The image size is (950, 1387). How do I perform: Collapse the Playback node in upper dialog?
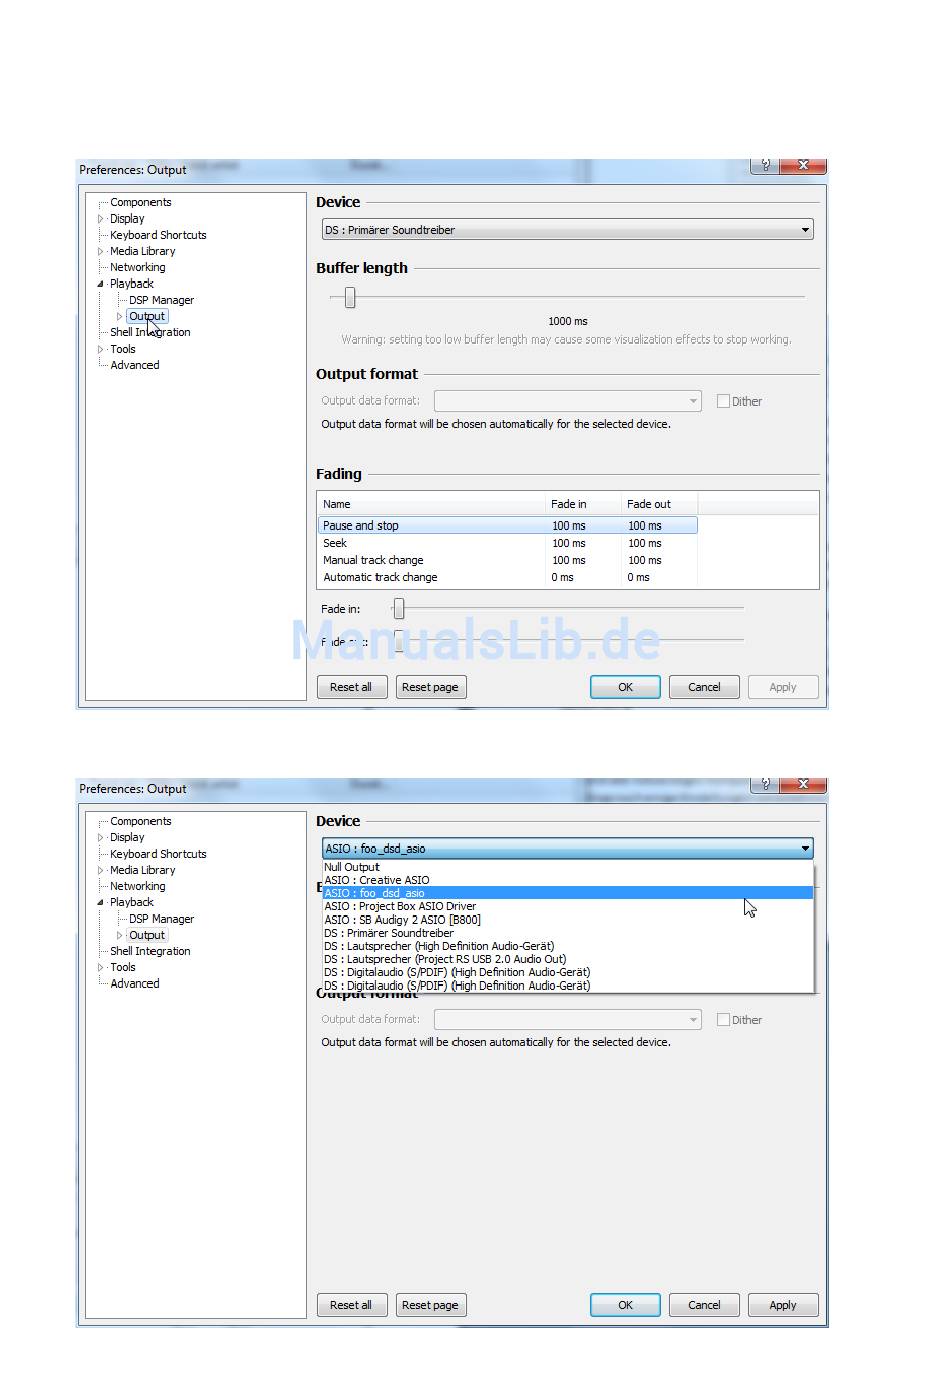click(101, 284)
